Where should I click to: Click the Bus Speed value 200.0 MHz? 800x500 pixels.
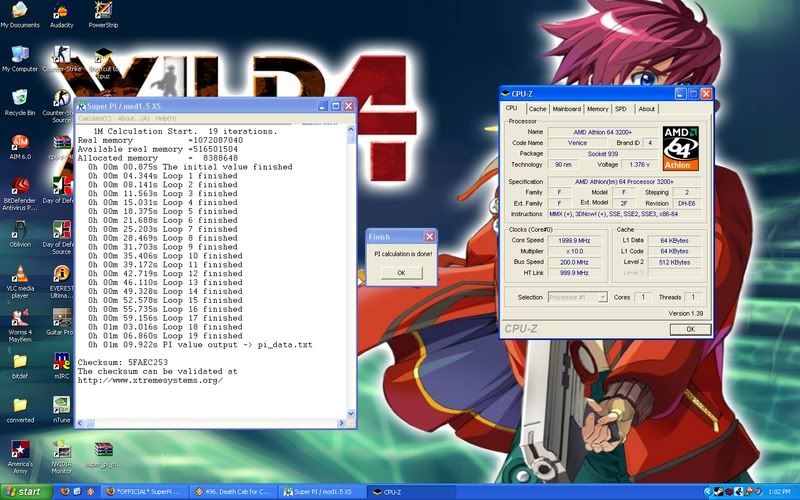(574, 262)
